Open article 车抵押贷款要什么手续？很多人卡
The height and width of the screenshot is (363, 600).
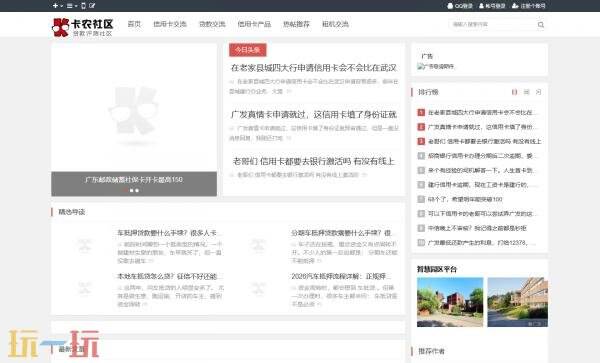pos(169,233)
